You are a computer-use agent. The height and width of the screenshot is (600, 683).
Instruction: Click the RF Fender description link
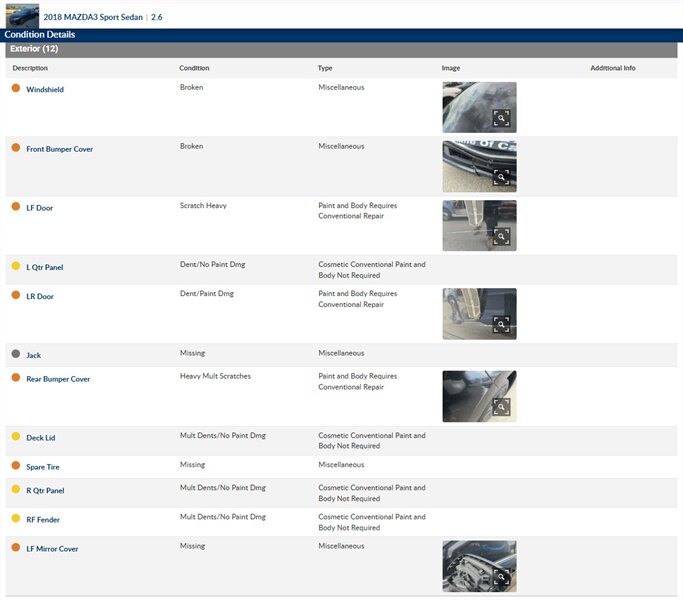(x=43, y=520)
